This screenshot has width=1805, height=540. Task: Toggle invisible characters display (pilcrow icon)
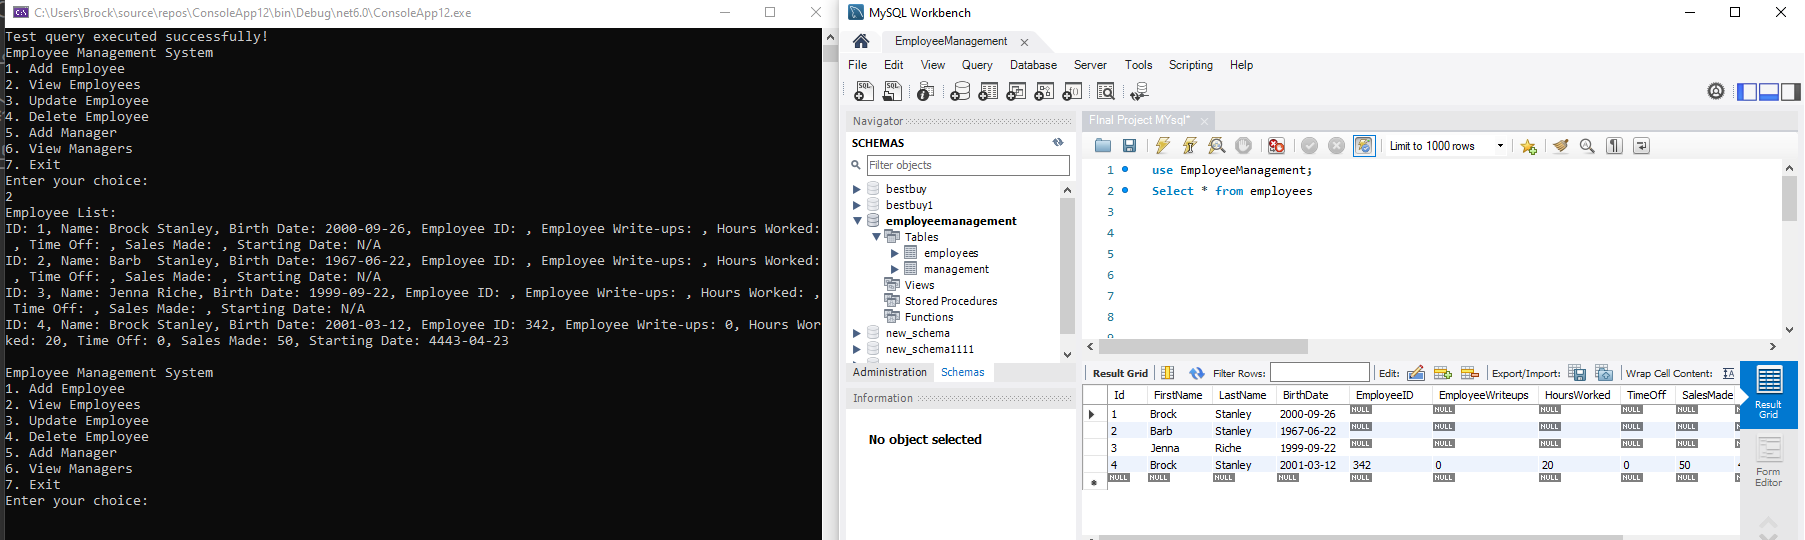(1614, 146)
